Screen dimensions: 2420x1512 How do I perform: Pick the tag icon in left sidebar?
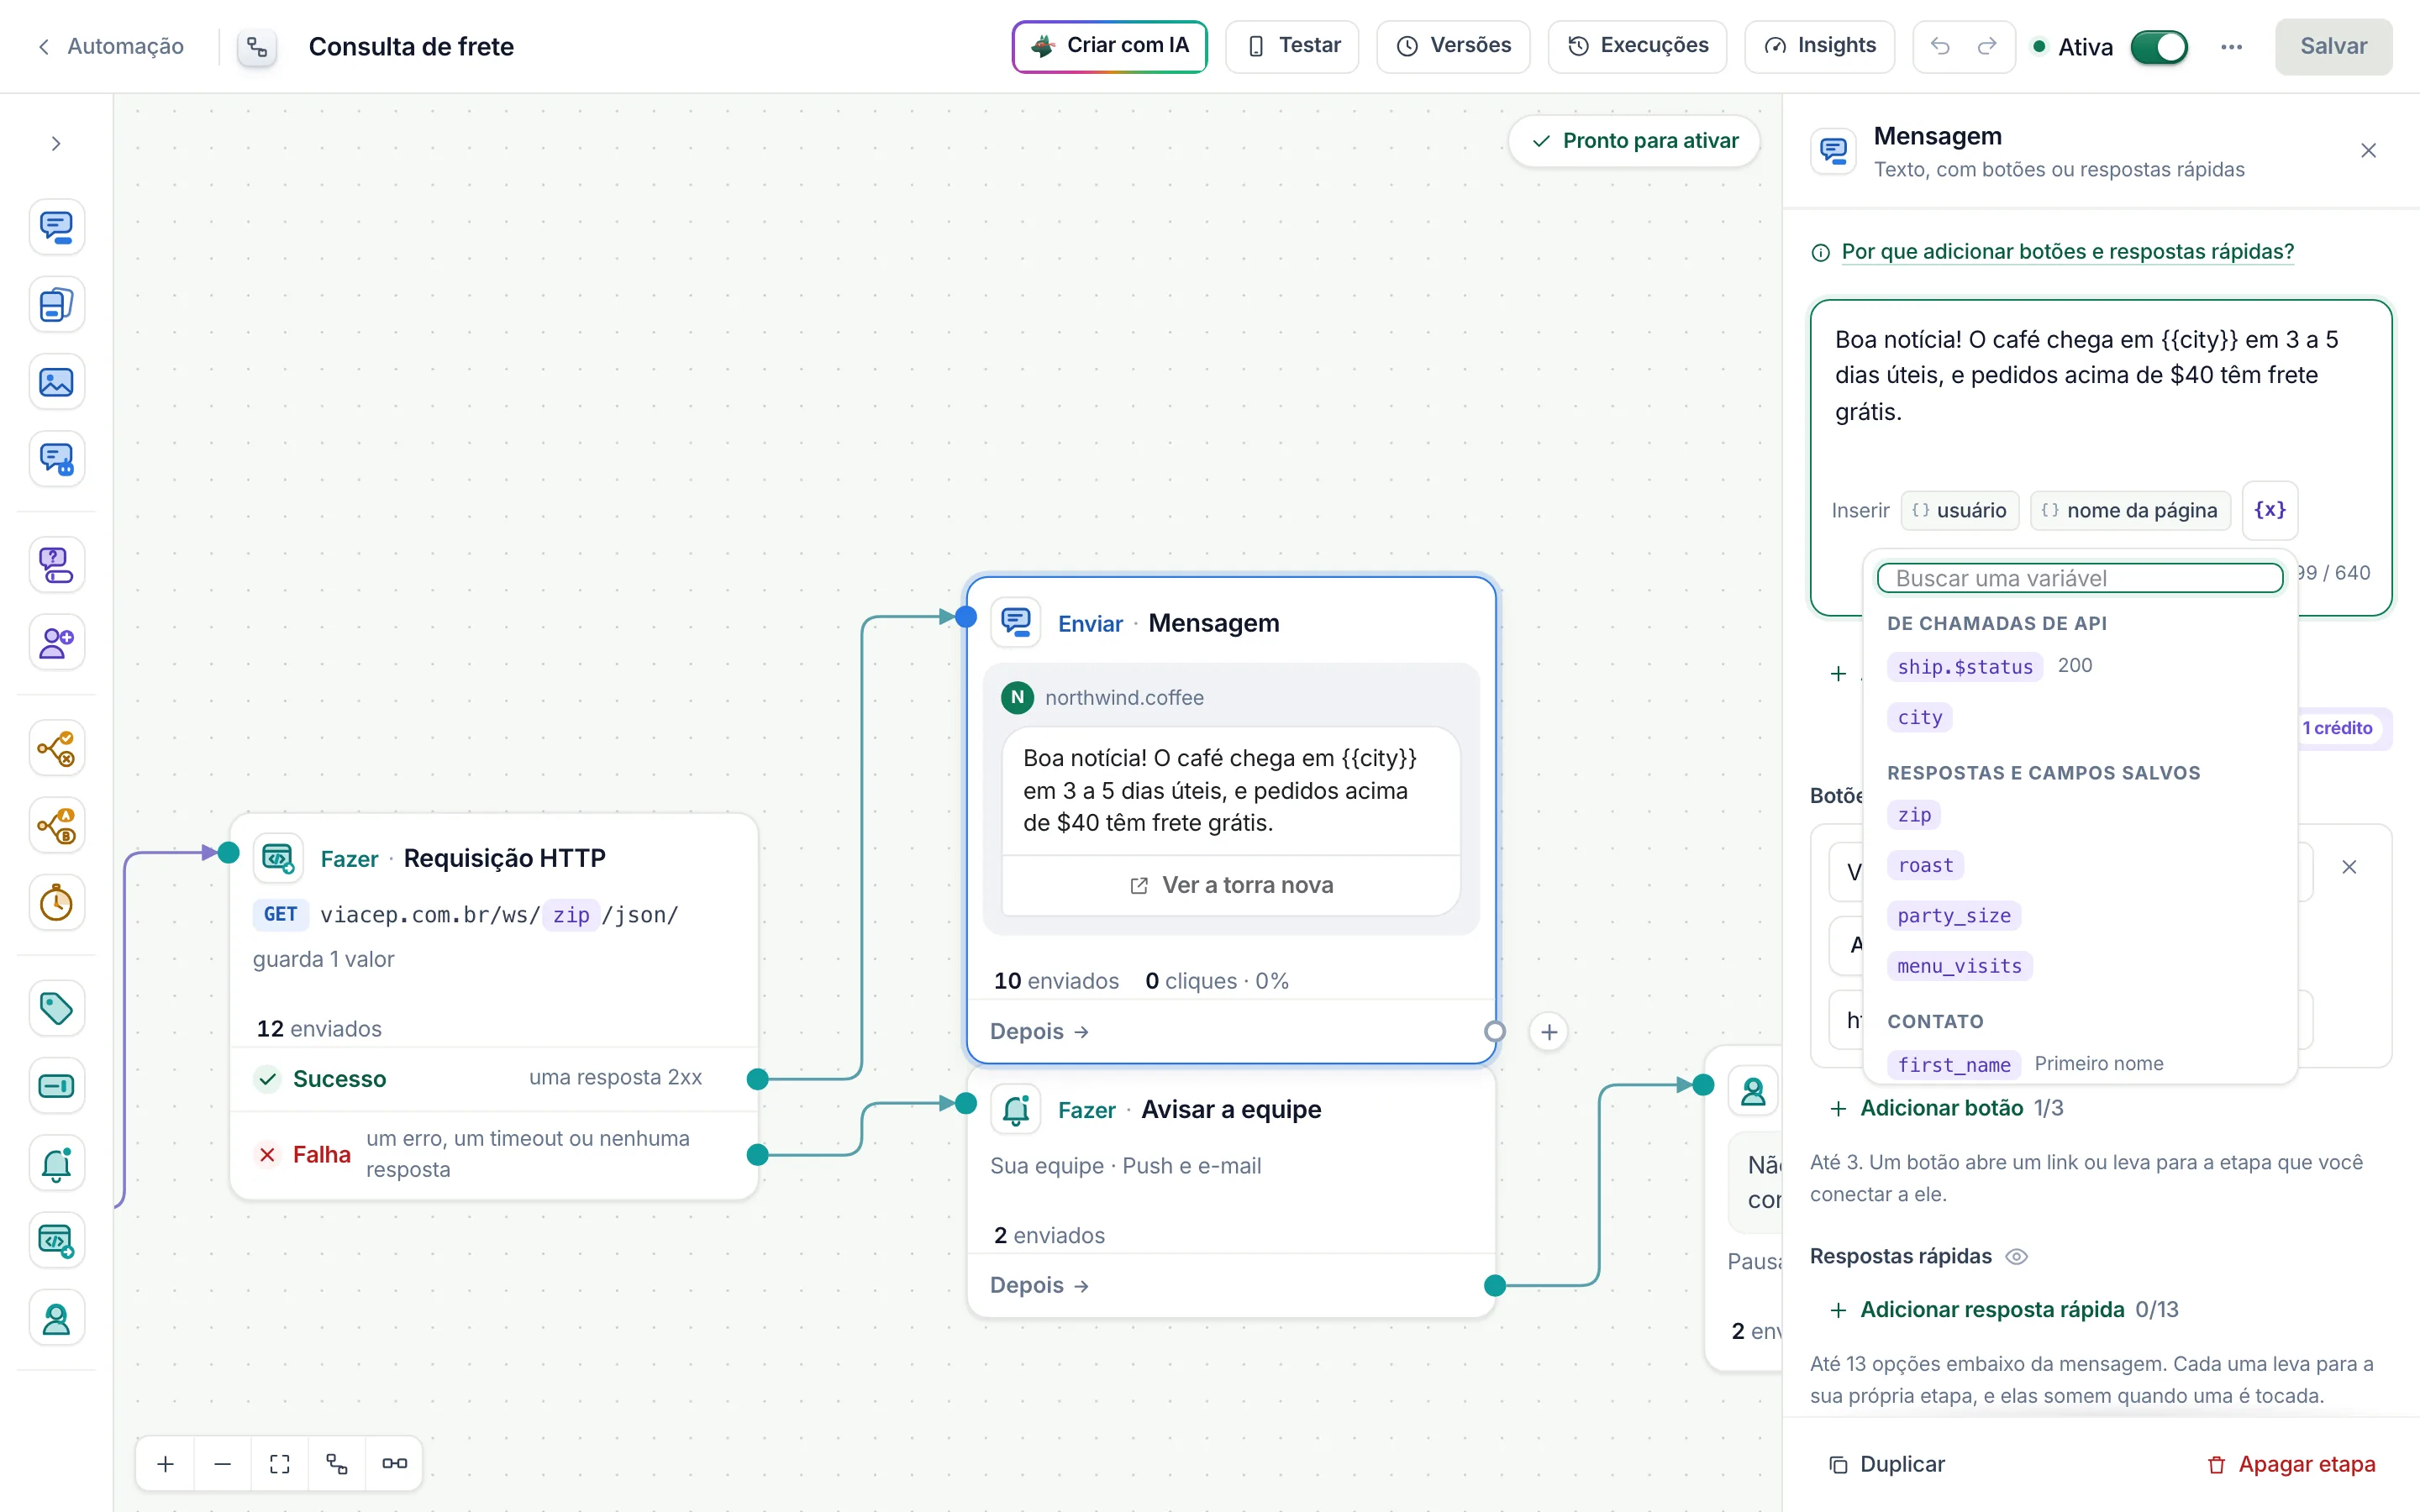pyautogui.click(x=56, y=1008)
